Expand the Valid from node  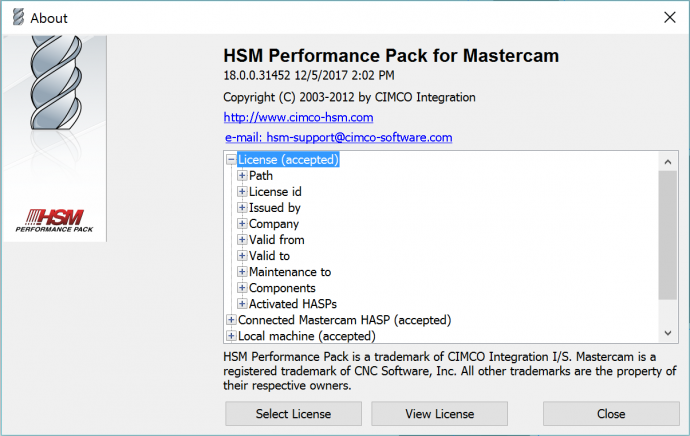[242, 240]
